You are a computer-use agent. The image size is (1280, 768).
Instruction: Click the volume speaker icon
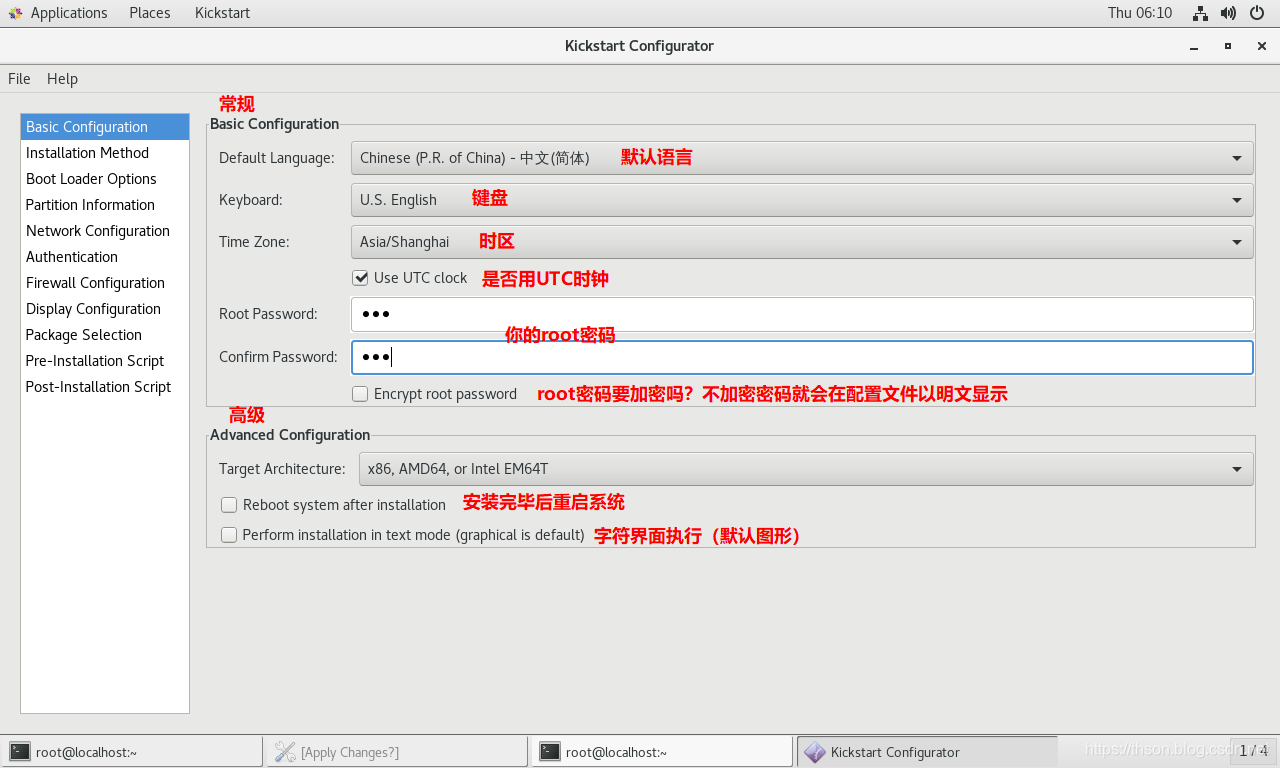(x=1228, y=13)
